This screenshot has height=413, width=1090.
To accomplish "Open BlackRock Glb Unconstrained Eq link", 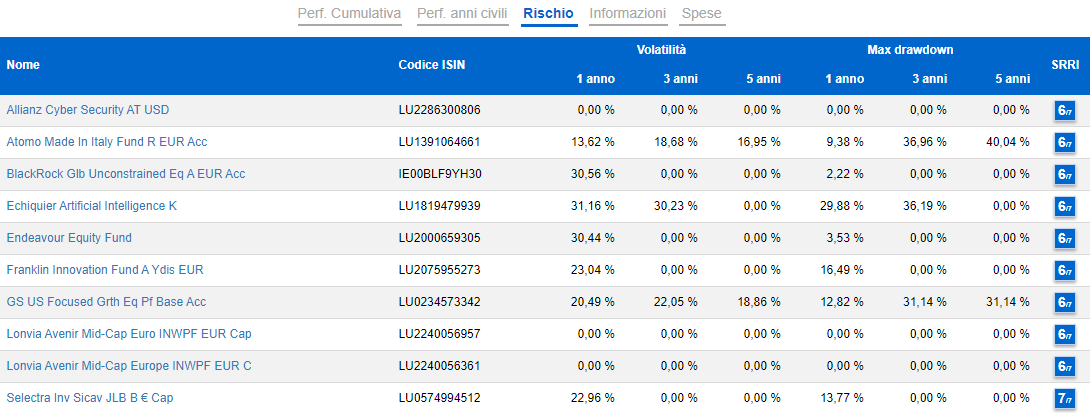I will [x=126, y=174].
